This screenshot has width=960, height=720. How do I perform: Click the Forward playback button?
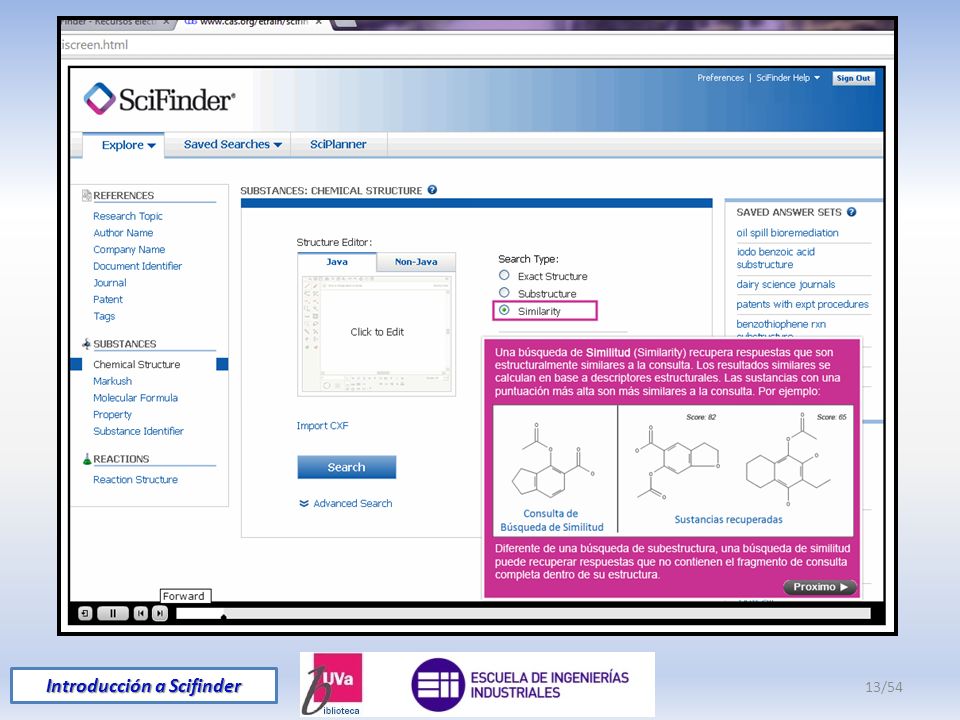tap(160, 613)
